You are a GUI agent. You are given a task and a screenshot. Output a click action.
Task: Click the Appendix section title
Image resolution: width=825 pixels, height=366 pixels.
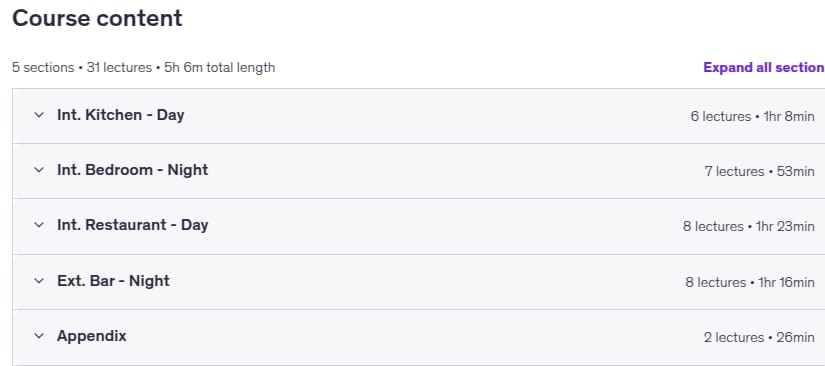[92, 336]
